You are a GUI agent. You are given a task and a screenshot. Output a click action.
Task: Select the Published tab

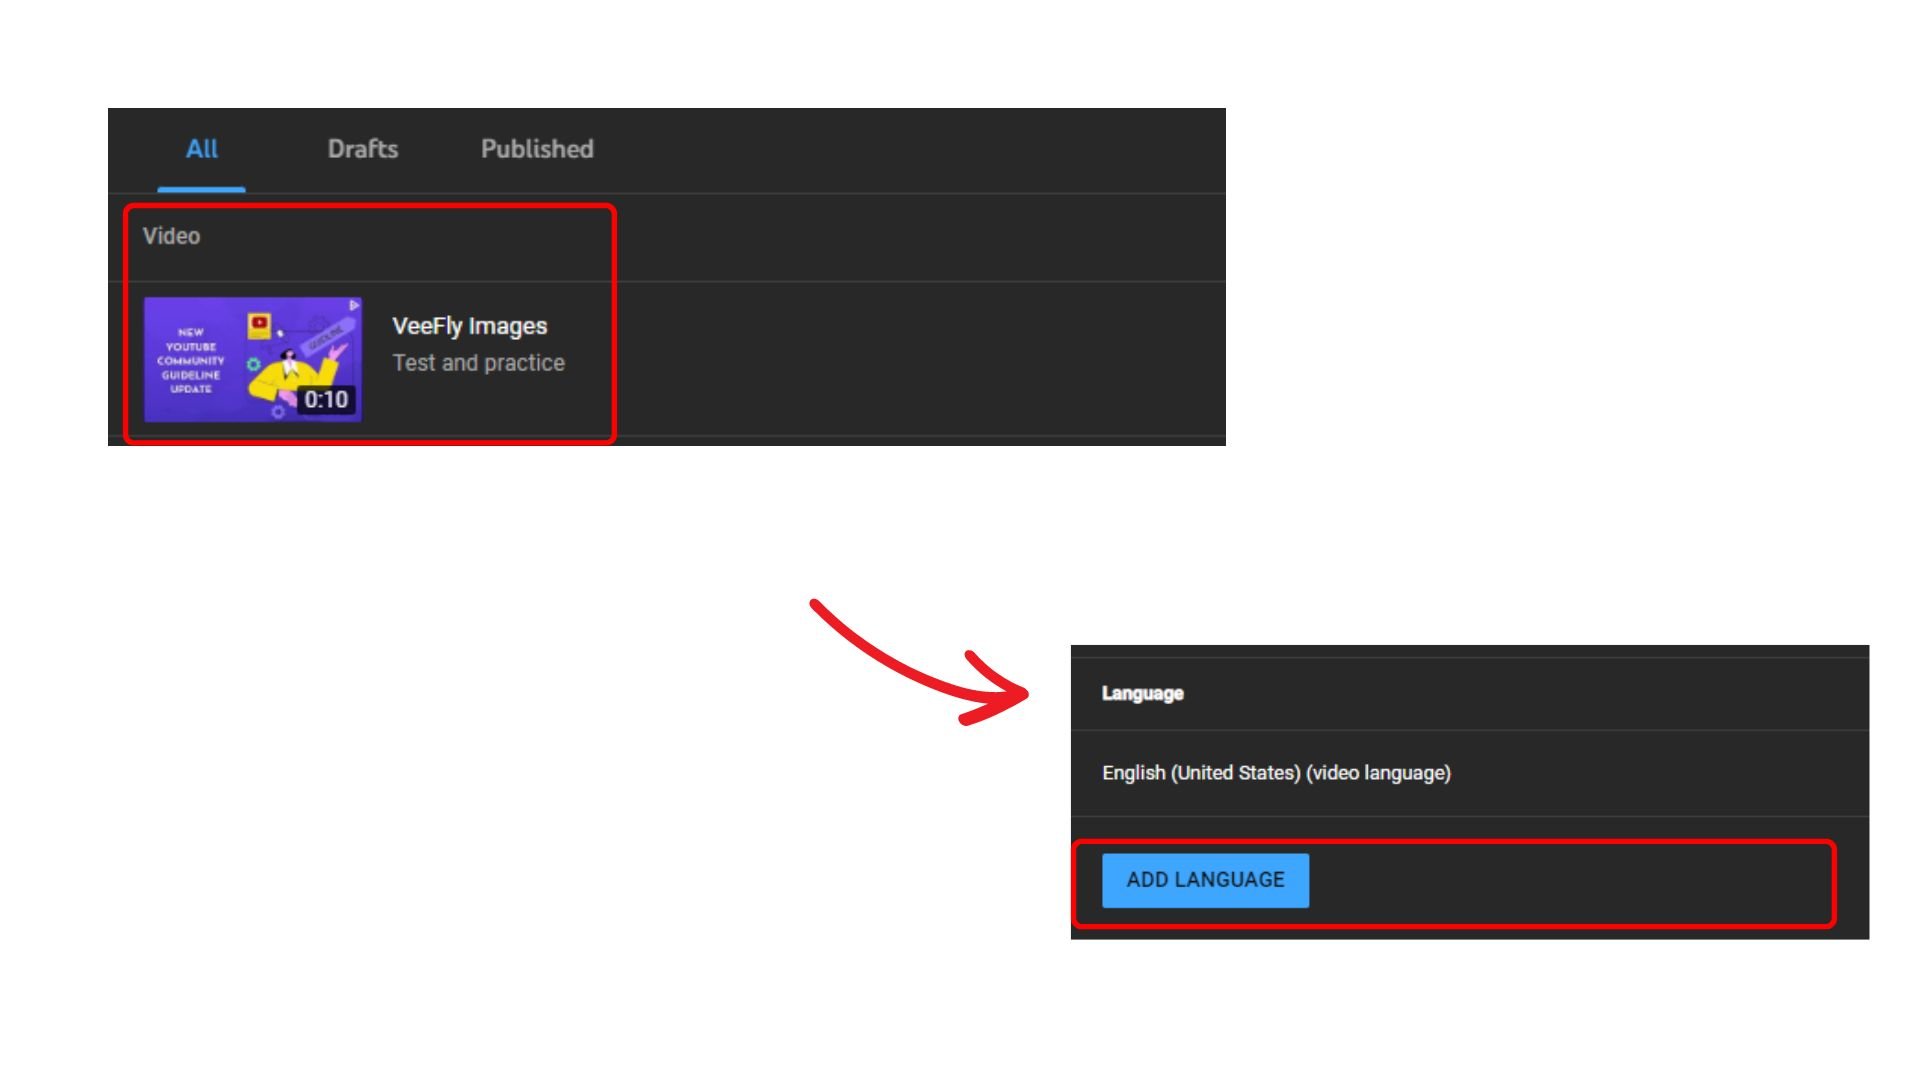pos(537,149)
